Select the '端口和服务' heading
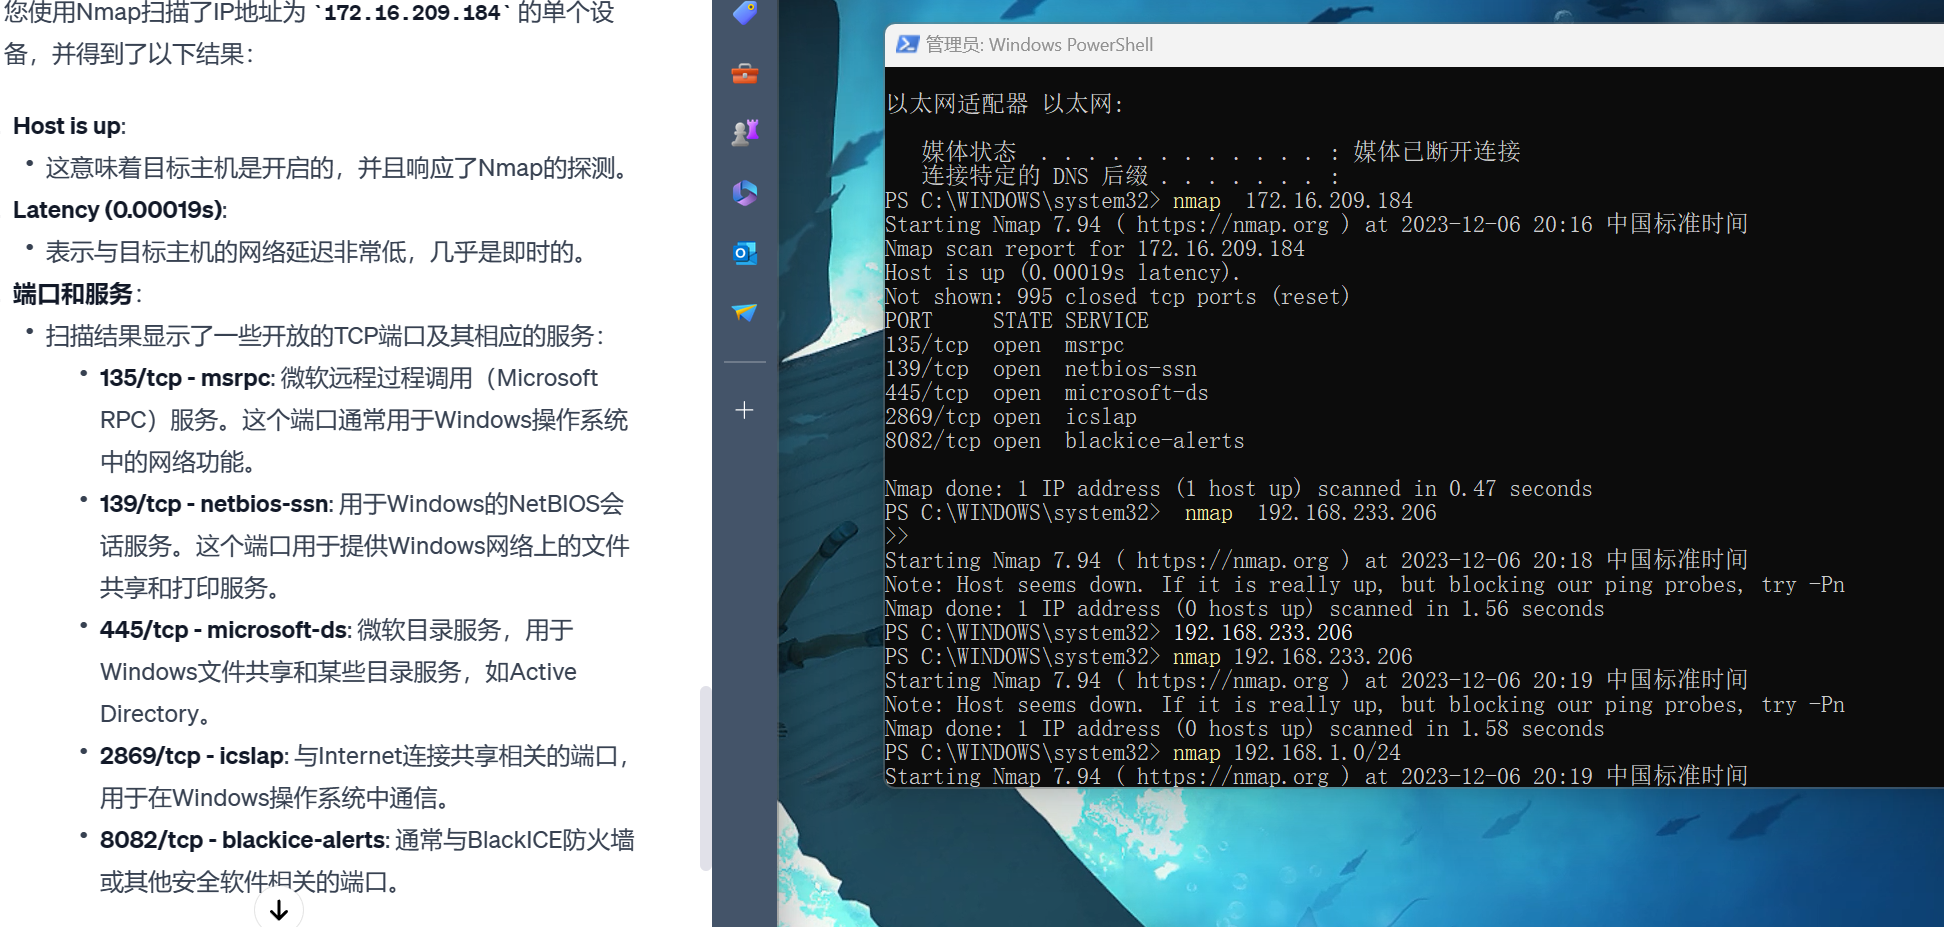The image size is (1944, 927). click(73, 294)
